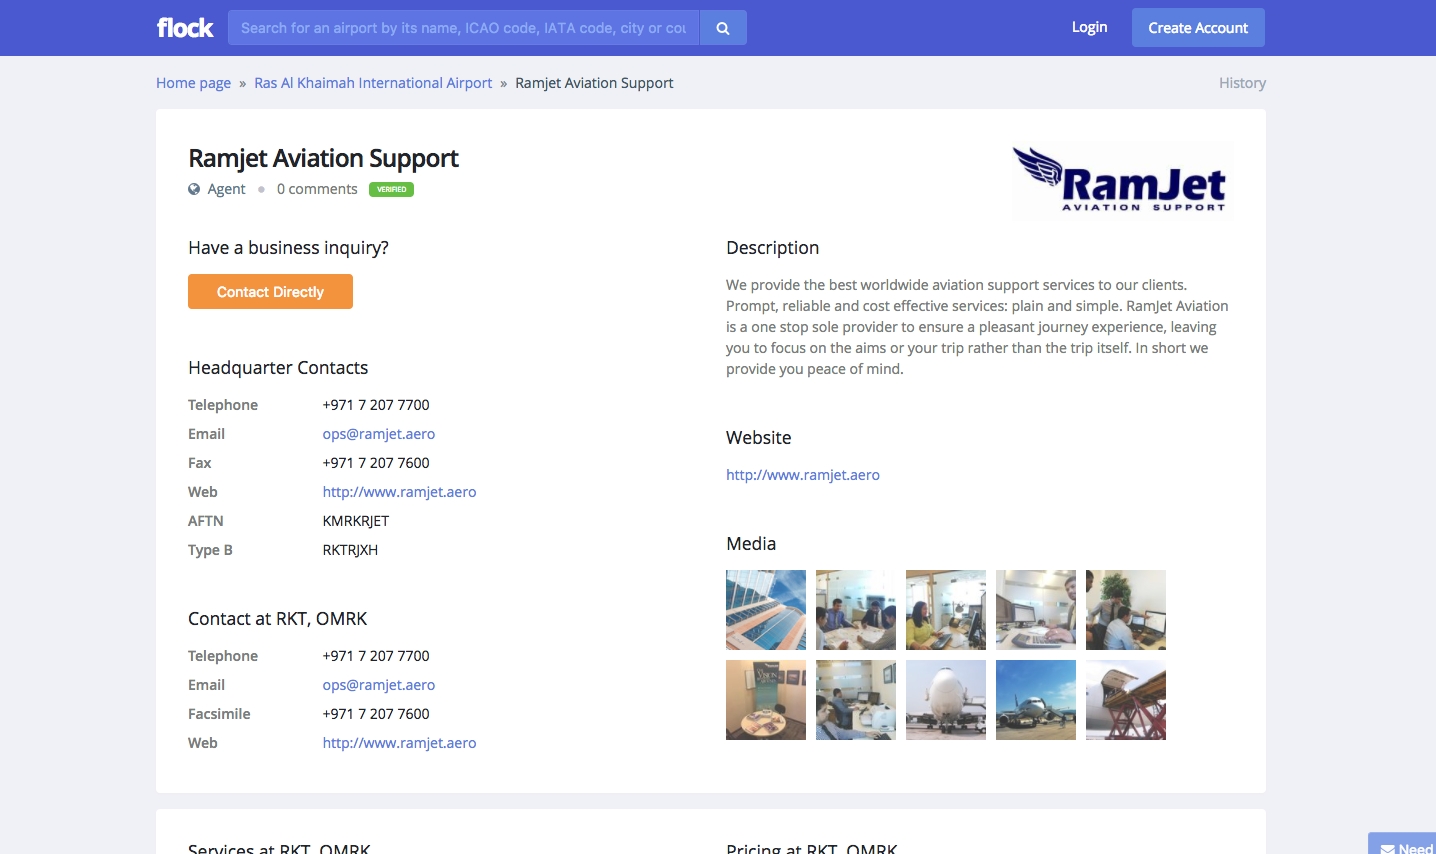
Task: Open the cargo loading thumbnail
Action: pyautogui.click(x=1126, y=700)
